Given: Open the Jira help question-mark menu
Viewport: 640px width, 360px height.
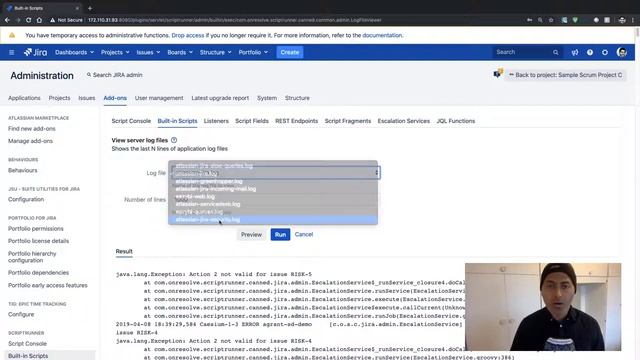Looking at the screenshot, I should click(590, 52).
